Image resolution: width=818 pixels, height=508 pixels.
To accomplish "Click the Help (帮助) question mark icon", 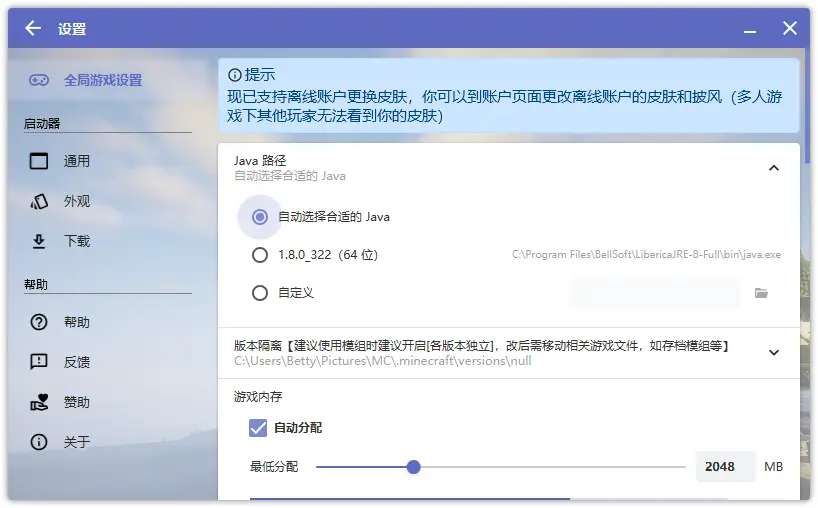I will tap(39, 322).
